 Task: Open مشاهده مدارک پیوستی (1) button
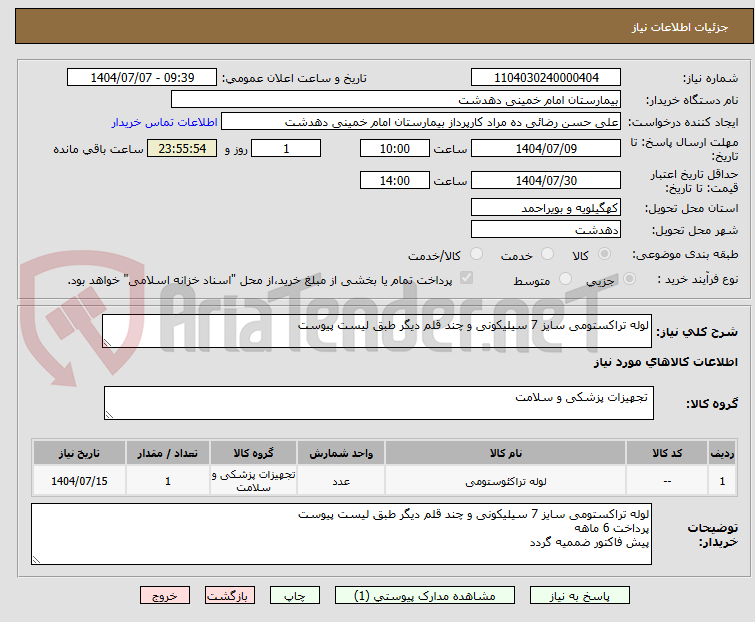coord(425,596)
